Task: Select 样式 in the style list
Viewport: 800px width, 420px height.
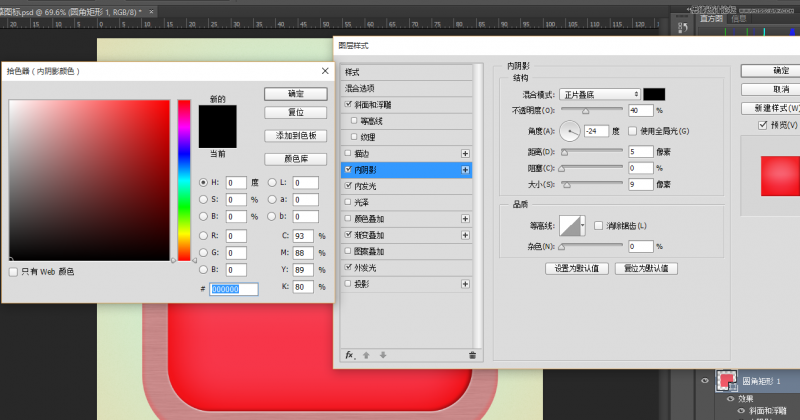Action: tap(406, 72)
